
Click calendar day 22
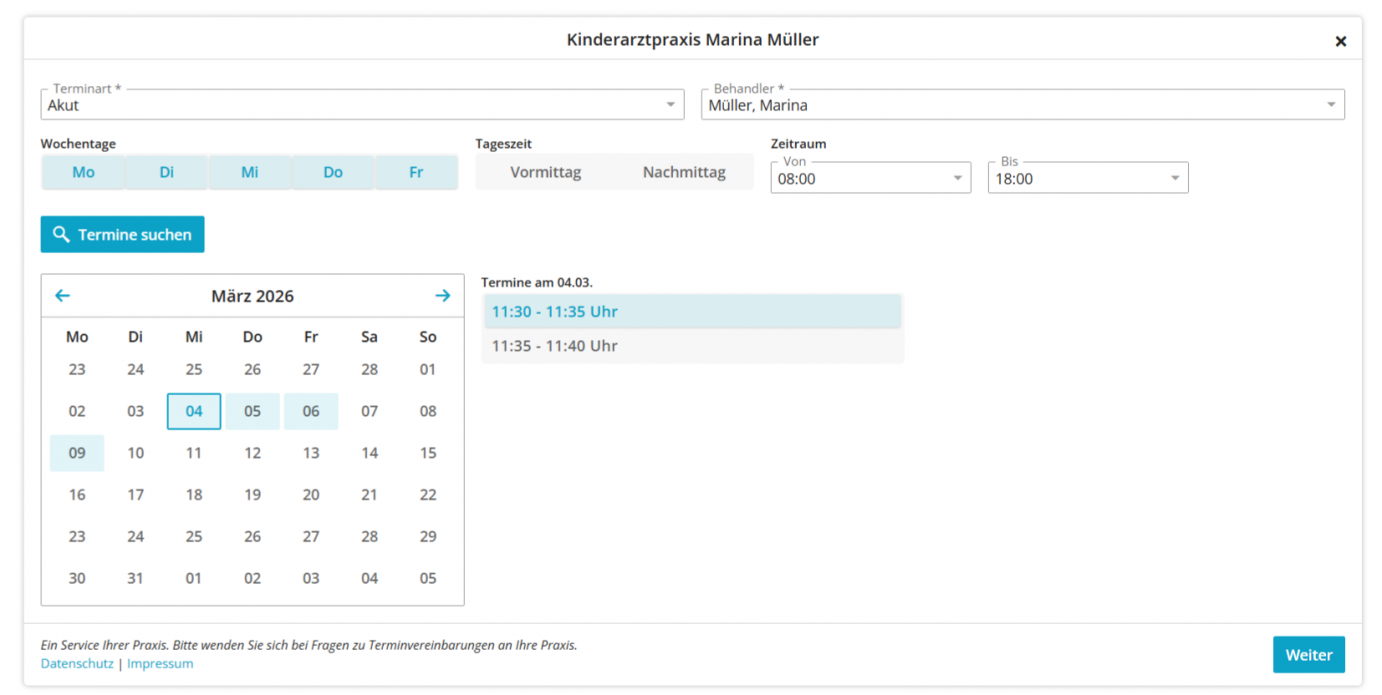pyautogui.click(x=428, y=495)
